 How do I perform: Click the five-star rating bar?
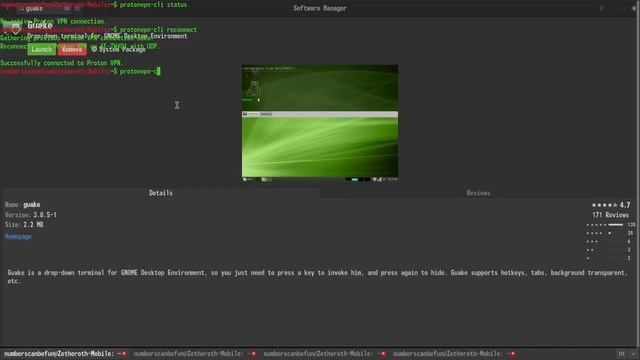[x=616, y=225]
